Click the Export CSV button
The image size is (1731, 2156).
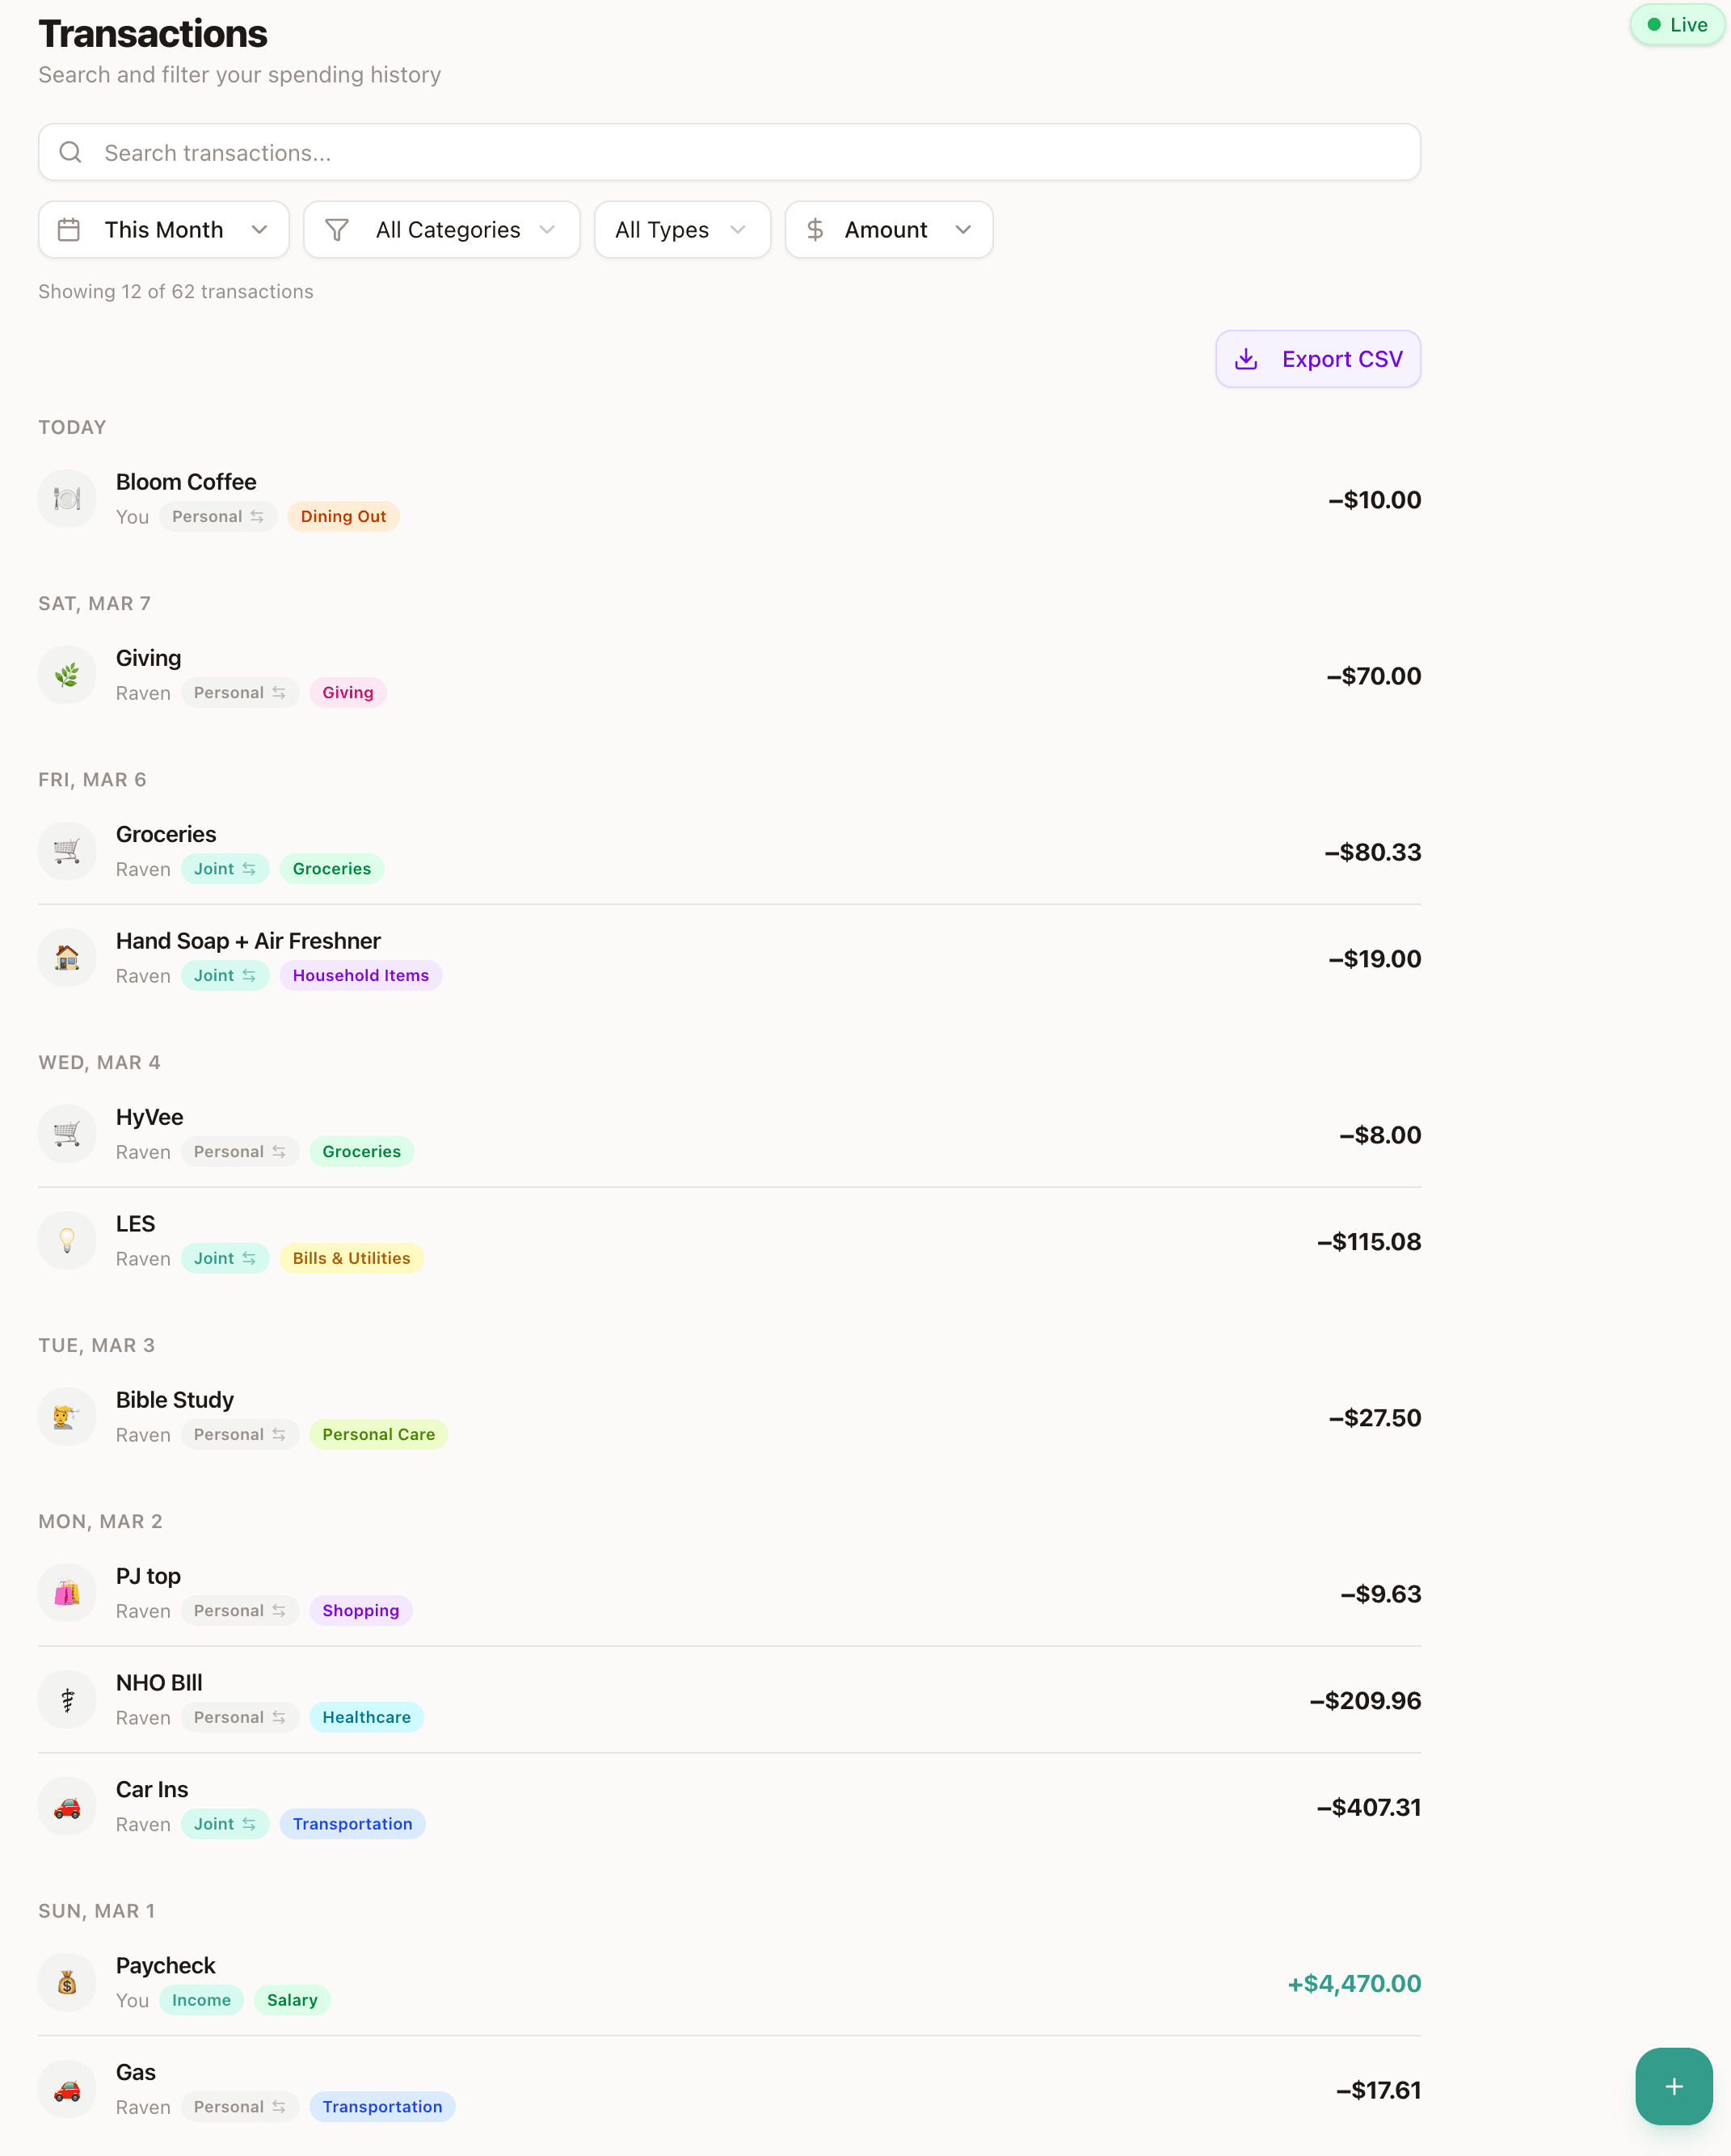[x=1317, y=358]
